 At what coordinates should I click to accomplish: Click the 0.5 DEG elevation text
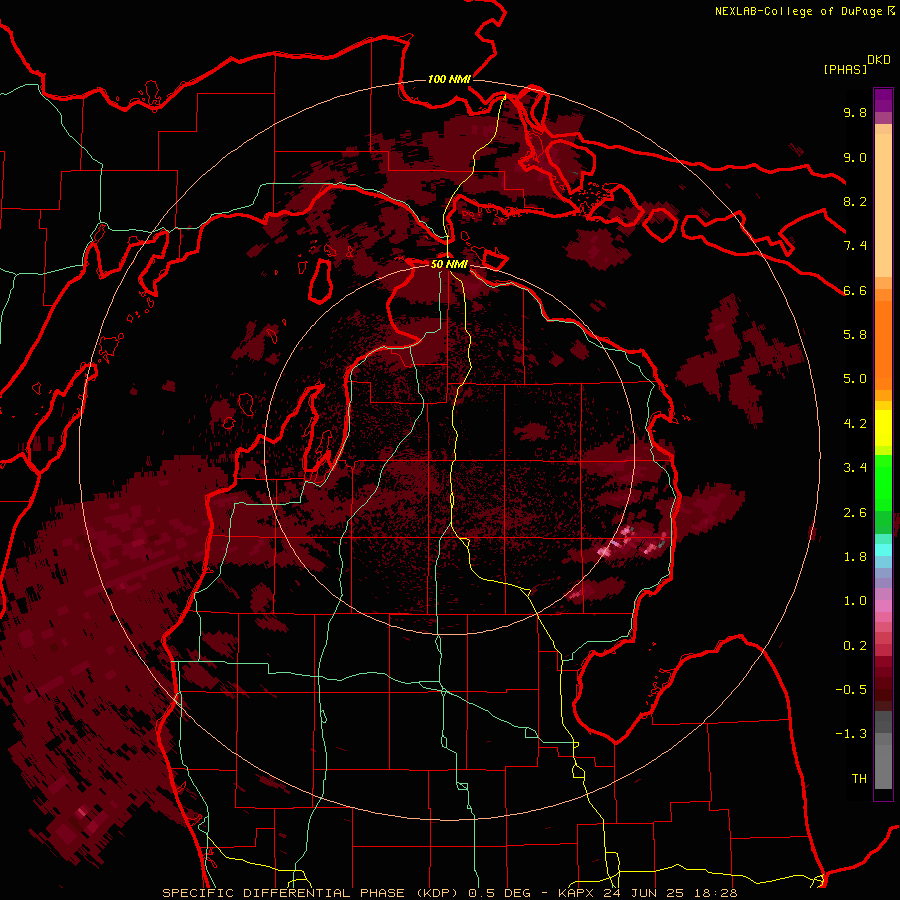click(x=499, y=893)
